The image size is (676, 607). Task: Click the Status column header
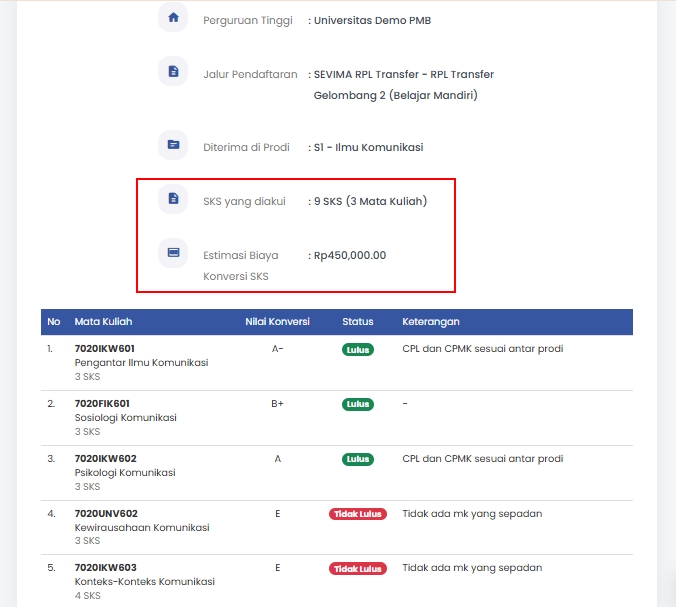[x=357, y=322]
